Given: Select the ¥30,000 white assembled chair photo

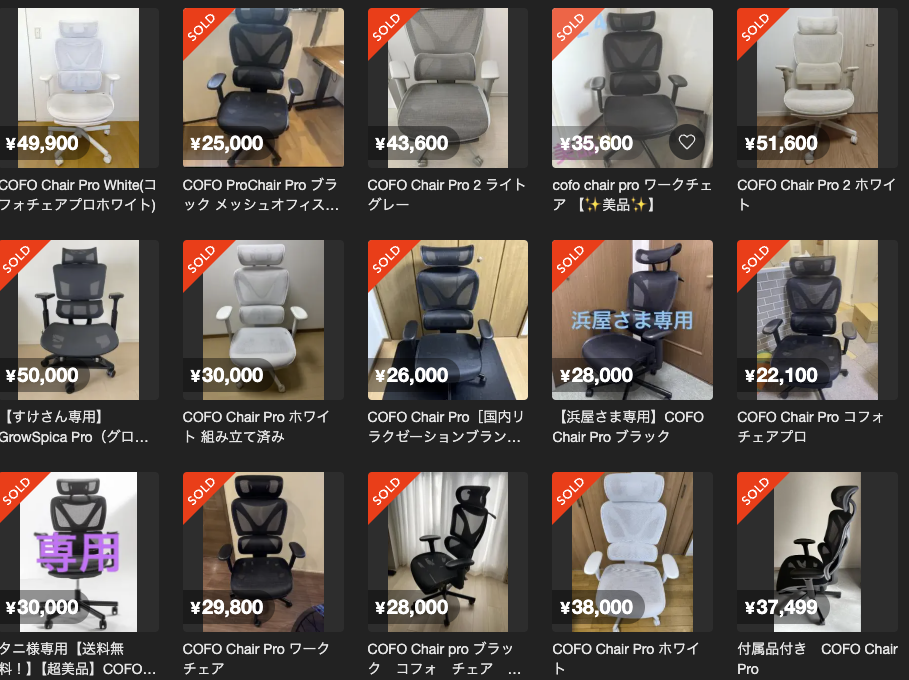Looking at the screenshot, I should (x=263, y=320).
